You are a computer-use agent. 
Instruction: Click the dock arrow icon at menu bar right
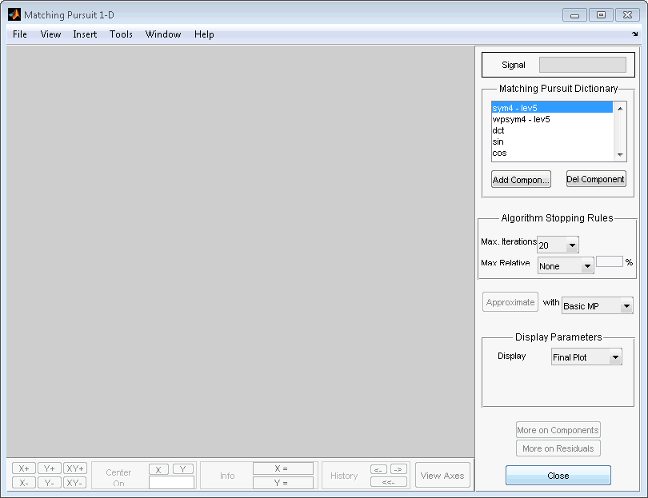(x=635, y=34)
